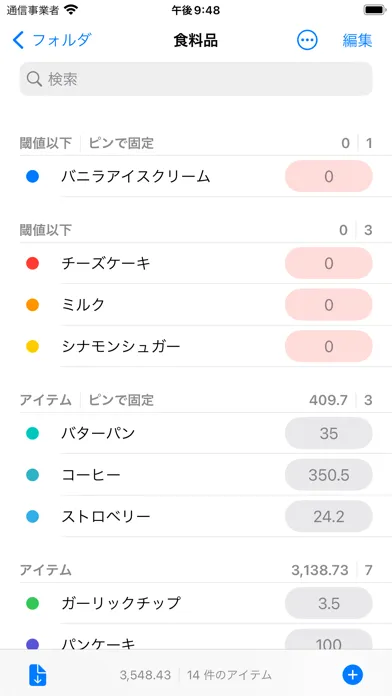The image size is (392, 696).
Task: Tap 編集 to edit the list
Action: (x=357, y=40)
